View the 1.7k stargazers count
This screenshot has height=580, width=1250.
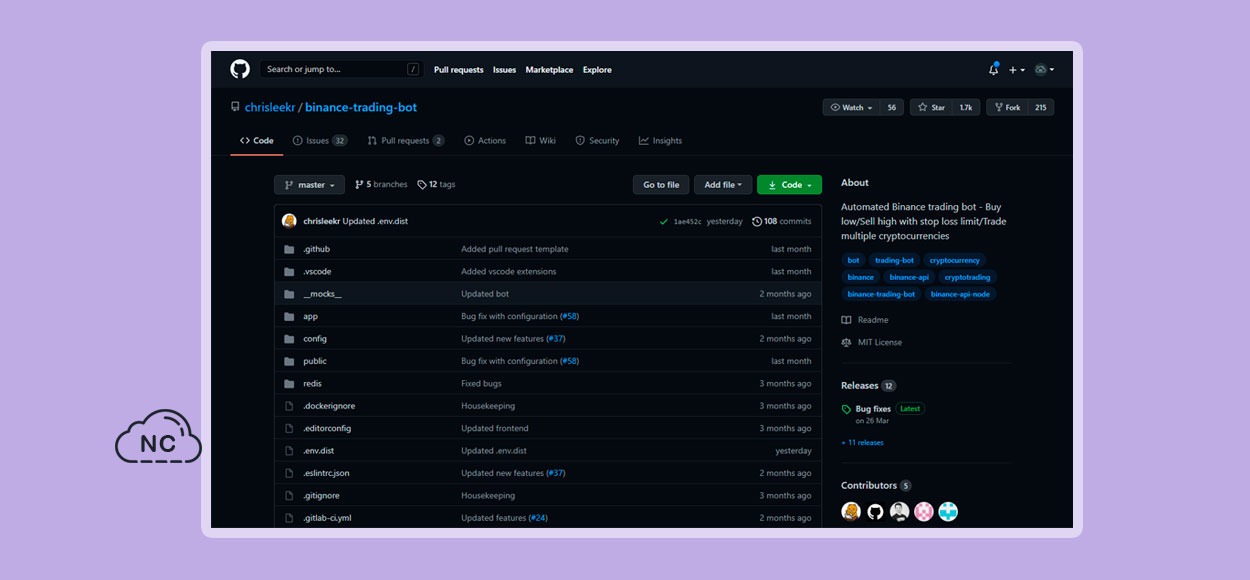(x=966, y=107)
